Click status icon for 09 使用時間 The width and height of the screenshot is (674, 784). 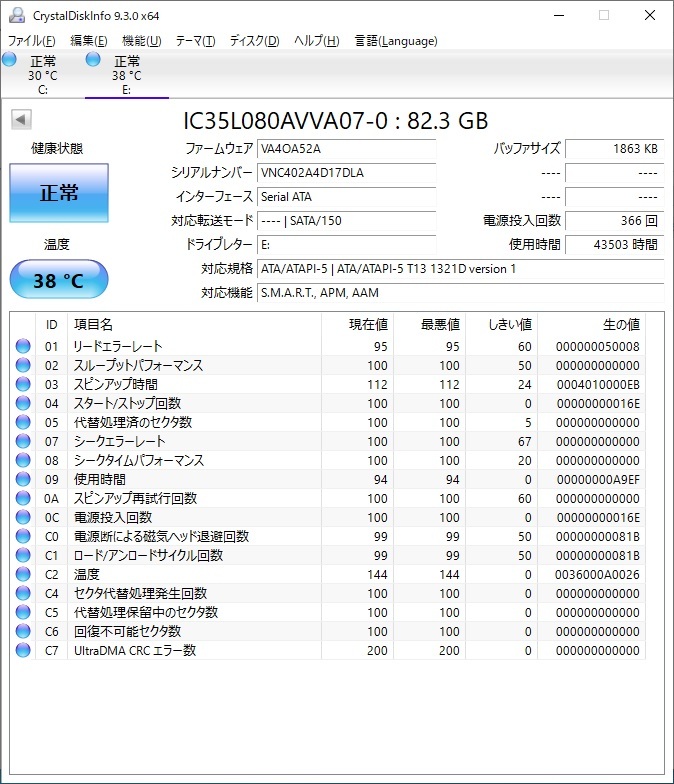23,479
